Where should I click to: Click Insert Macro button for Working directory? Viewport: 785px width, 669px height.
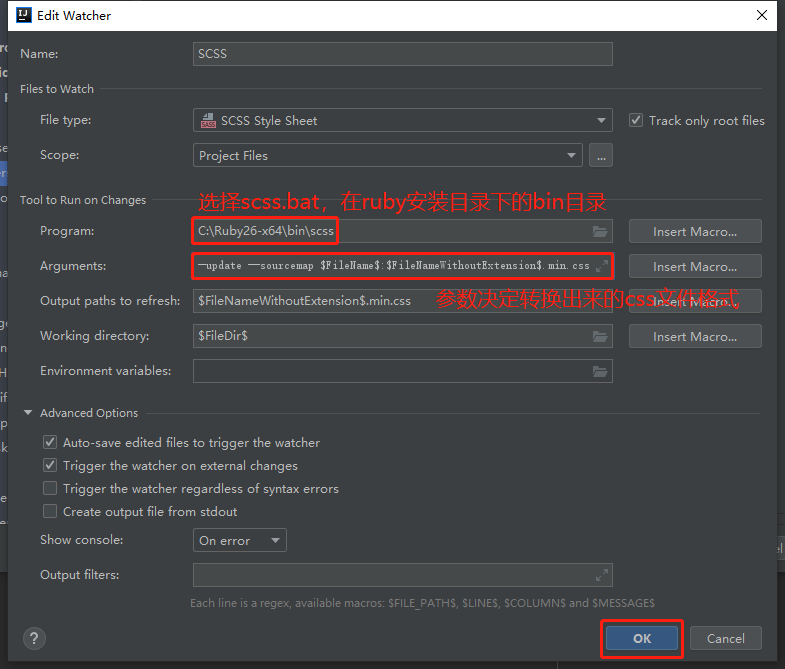point(695,337)
